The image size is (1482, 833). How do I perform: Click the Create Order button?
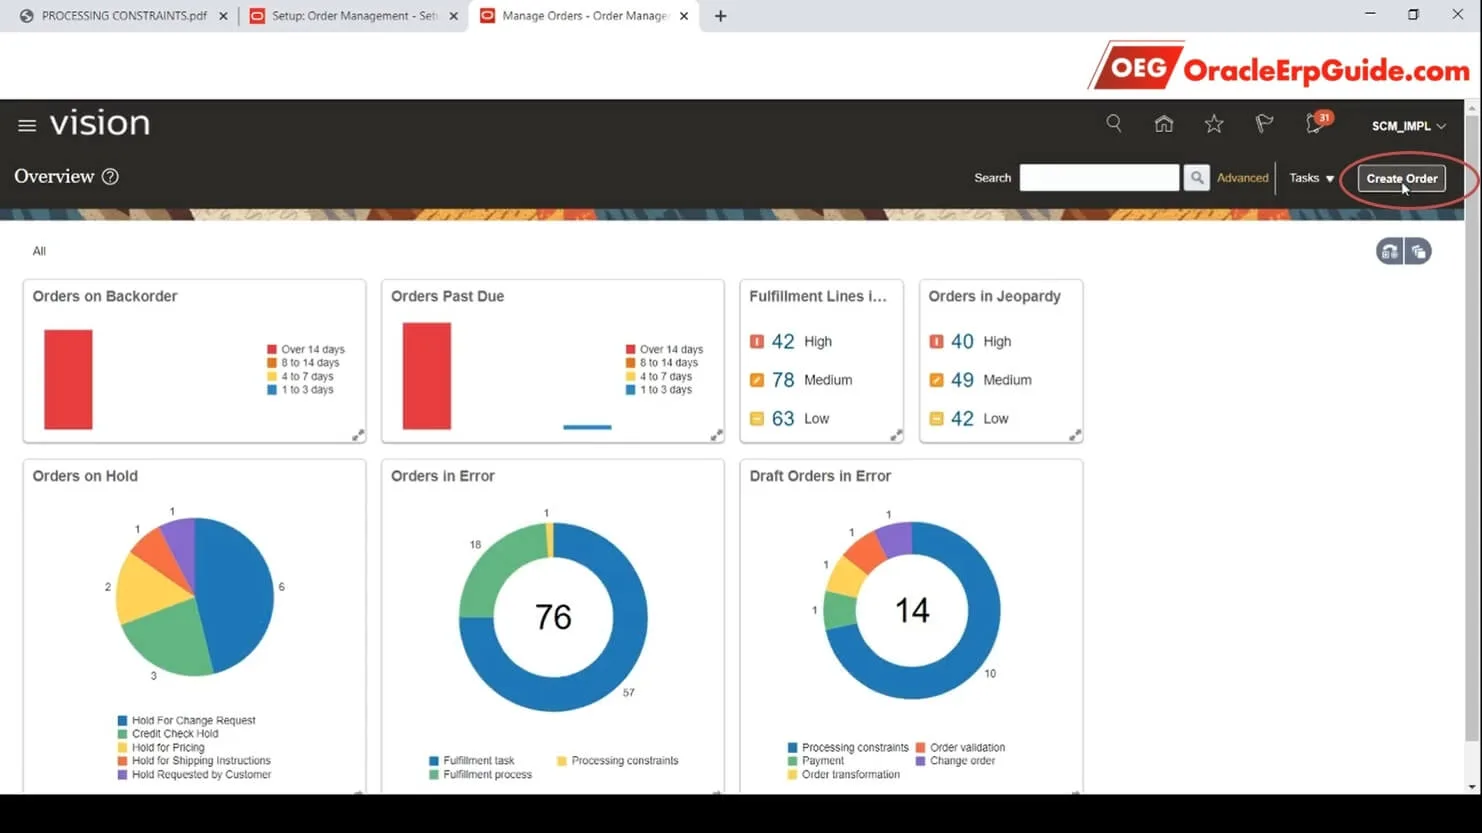(x=1402, y=179)
